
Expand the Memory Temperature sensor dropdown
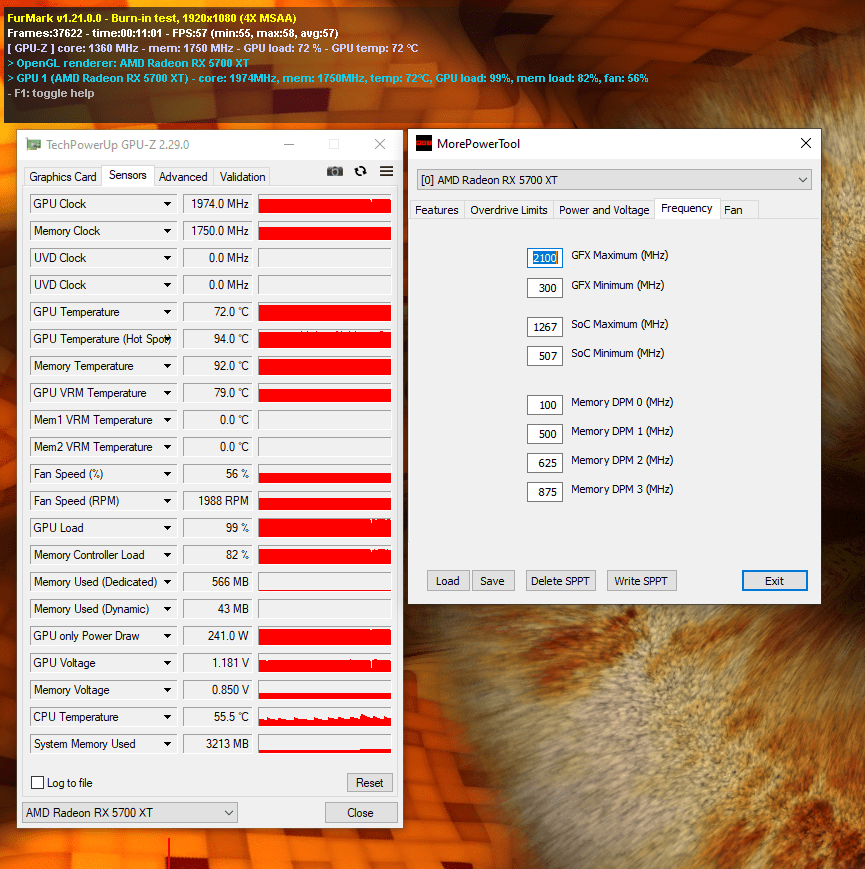pyautogui.click(x=167, y=366)
